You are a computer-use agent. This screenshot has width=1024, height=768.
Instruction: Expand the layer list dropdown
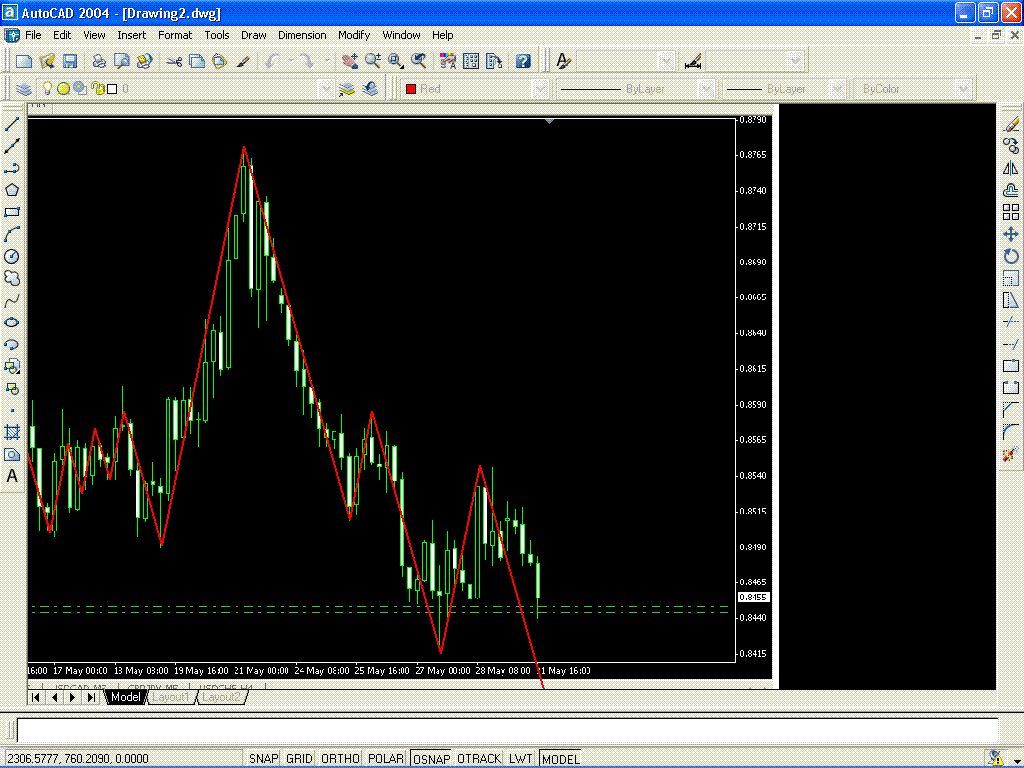click(x=325, y=89)
